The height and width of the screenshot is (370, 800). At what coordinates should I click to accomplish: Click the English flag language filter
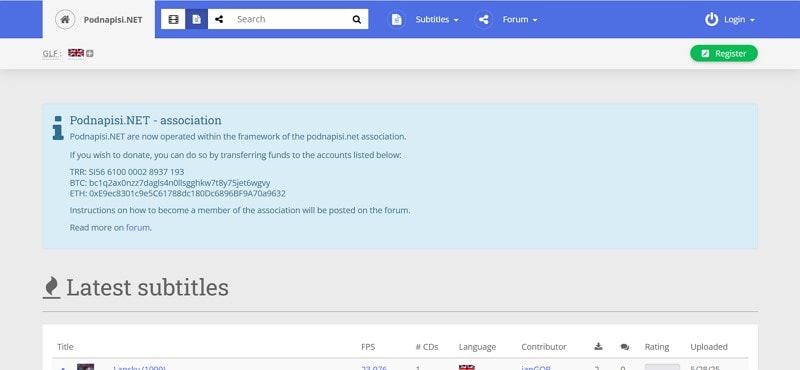click(76, 53)
